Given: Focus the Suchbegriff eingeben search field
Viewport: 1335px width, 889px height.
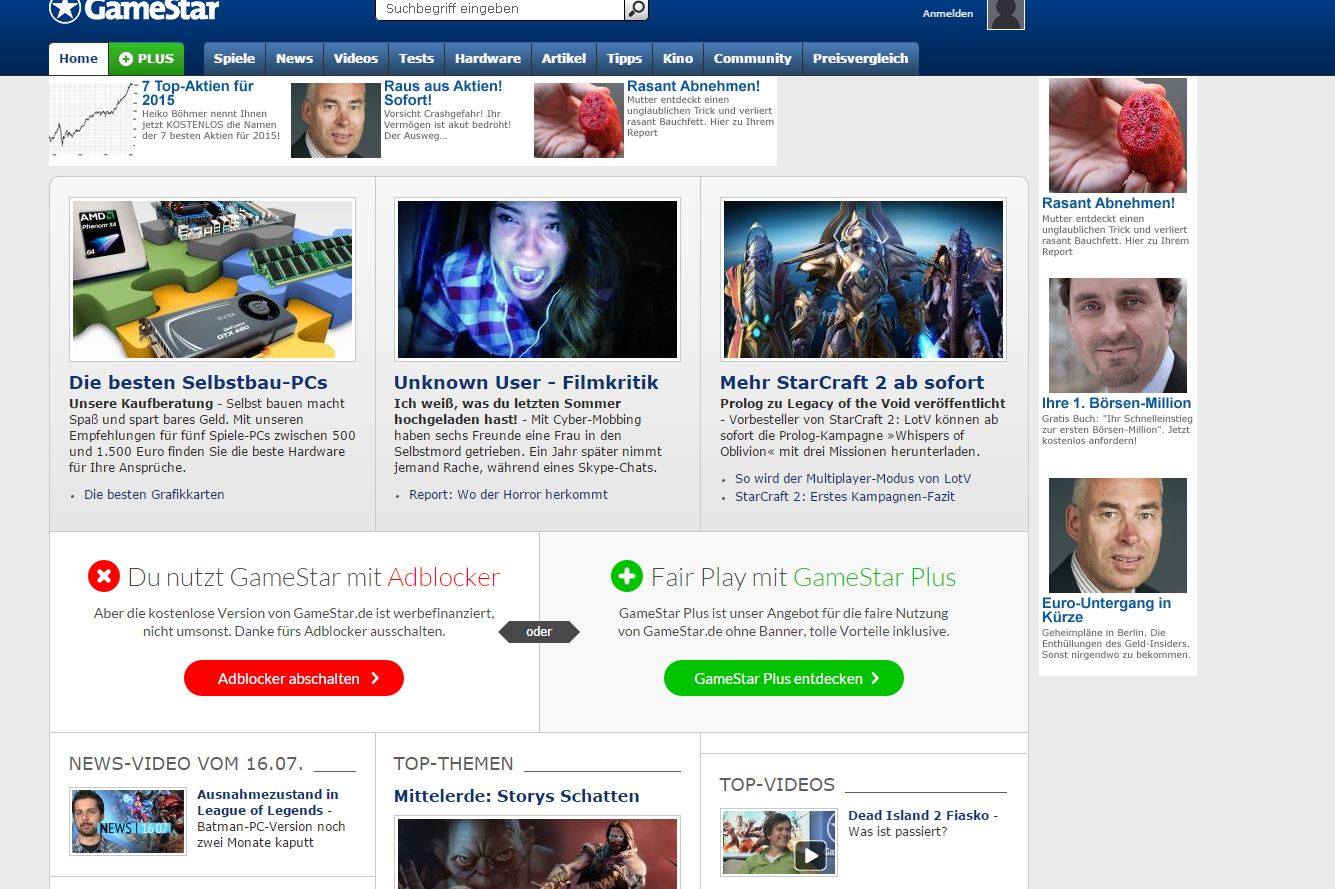Looking at the screenshot, I should 500,9.
